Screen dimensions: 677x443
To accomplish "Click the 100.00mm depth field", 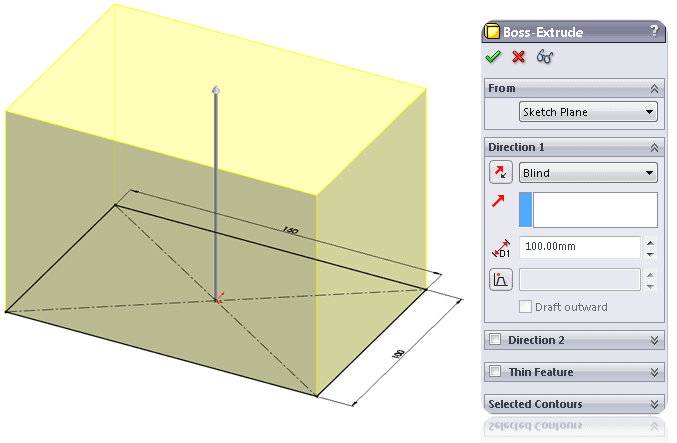I will tap(580, 247).
